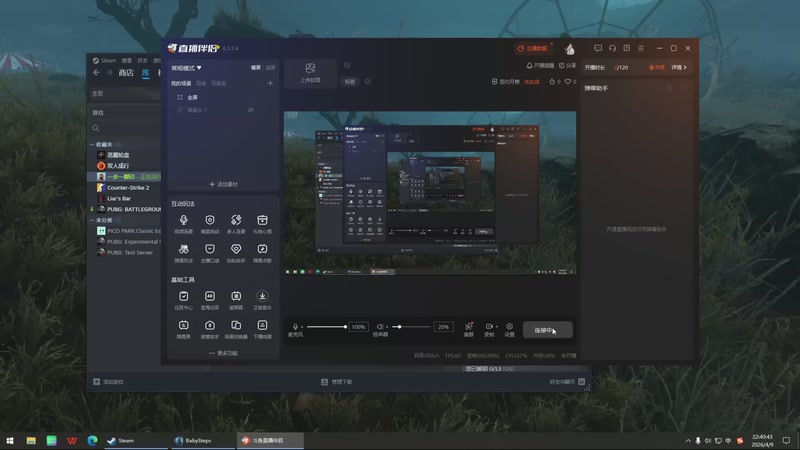Open the AD task icon in 基础工具
This screenshot has width=800, height=450.
point(210,299)
